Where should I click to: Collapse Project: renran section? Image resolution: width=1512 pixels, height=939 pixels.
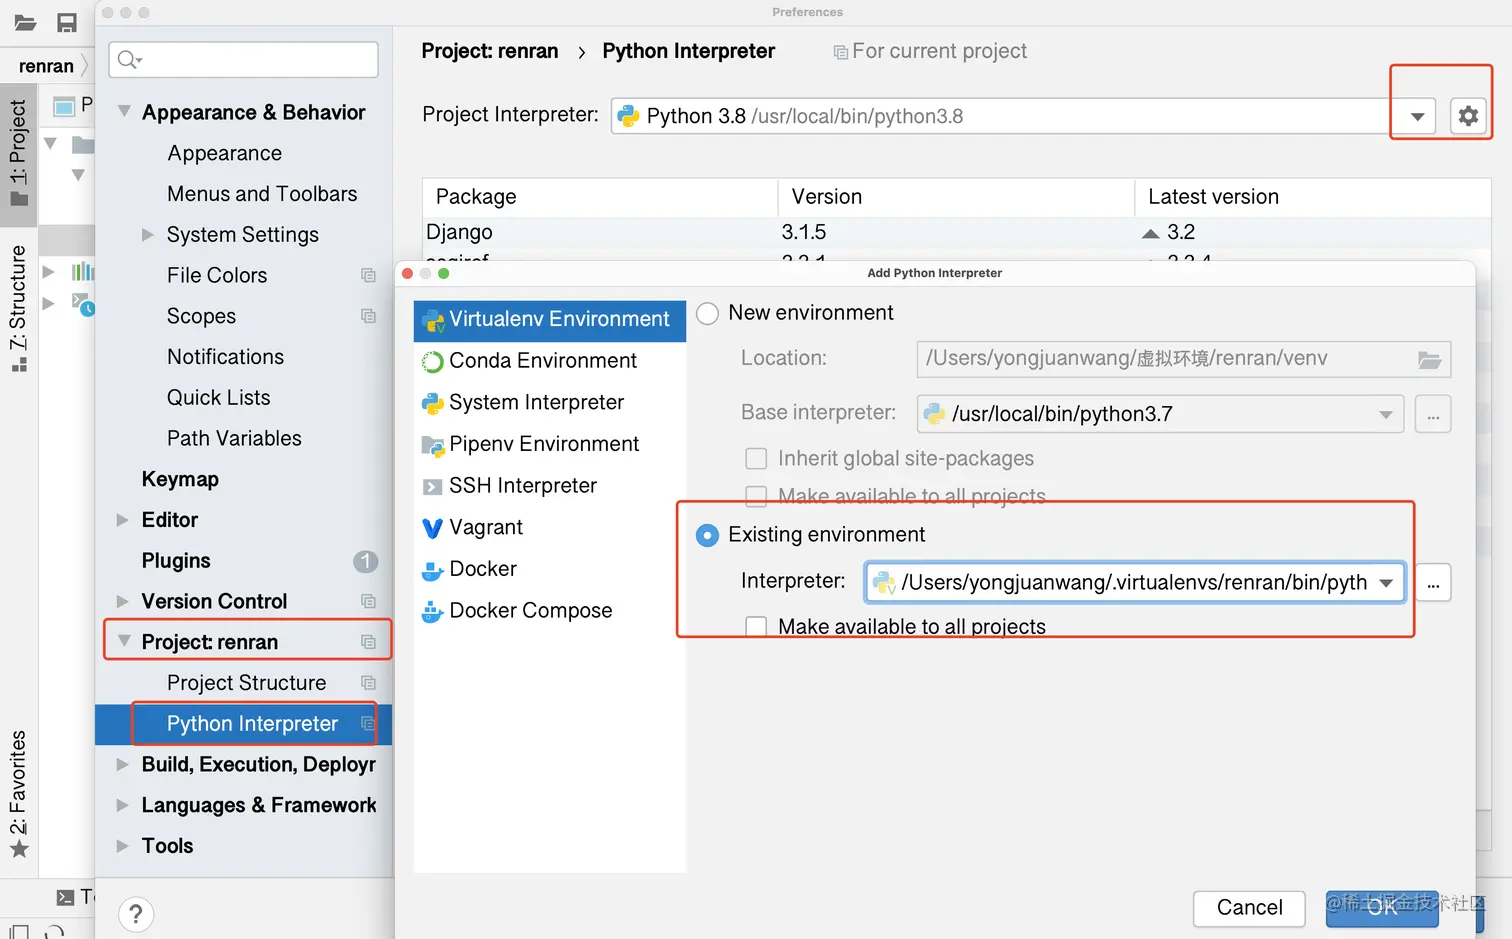(124, 642)
